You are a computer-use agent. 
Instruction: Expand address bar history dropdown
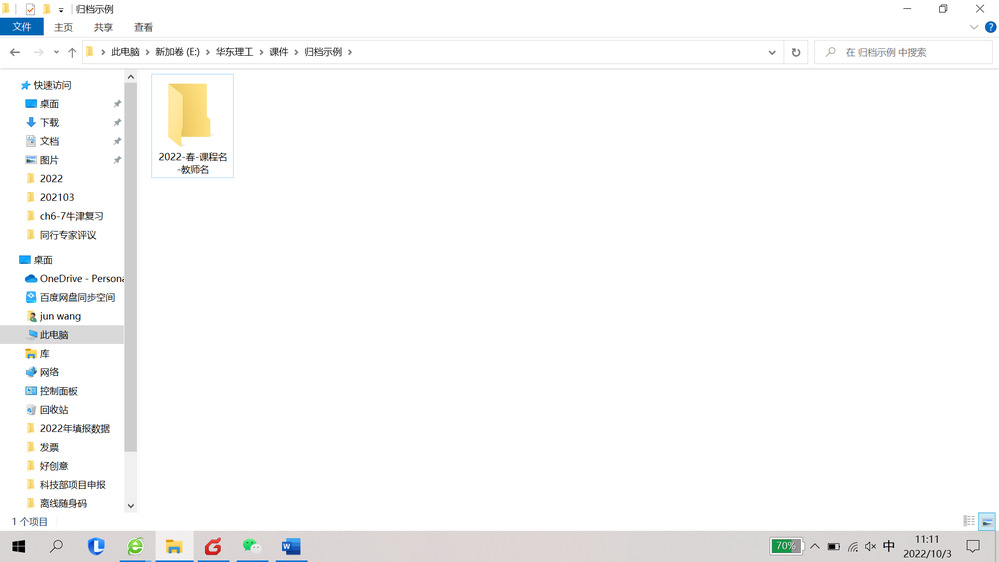point(772,52)
